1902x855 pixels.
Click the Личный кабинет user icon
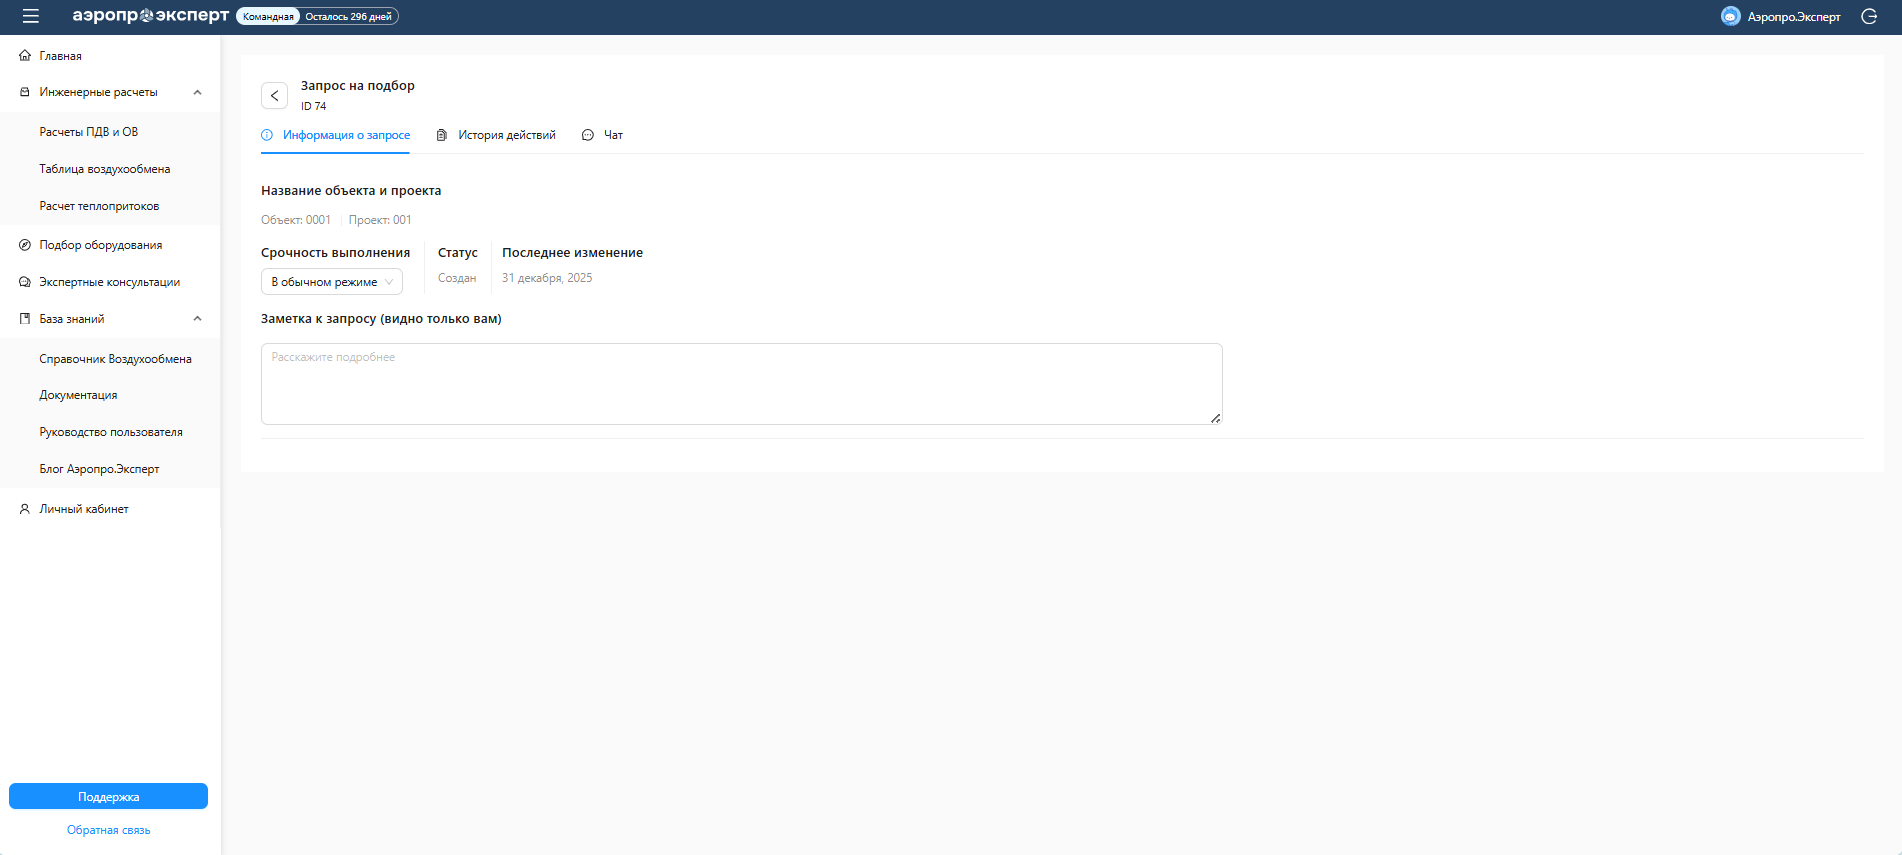click(x=25, y=509)
